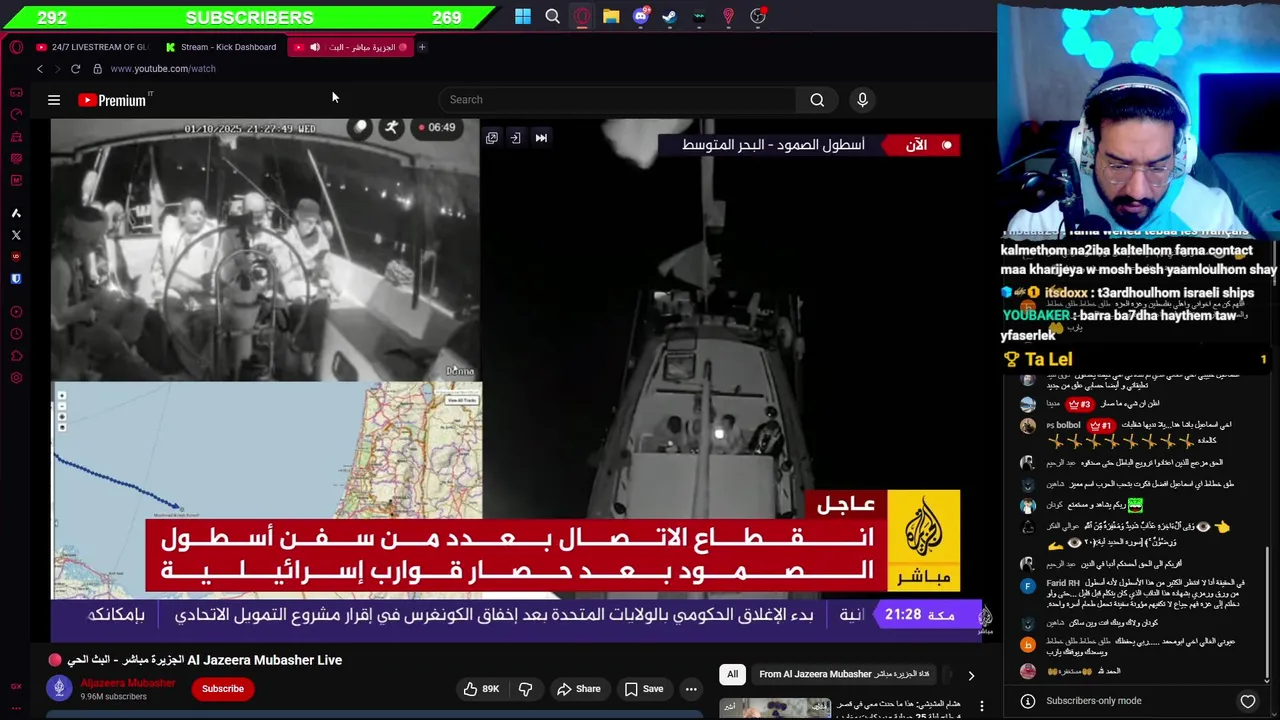The width and height of the screenshot is (1280, 720).
Task: Switch to Stream - Kick Dashboard tab
Action: point(223,47)
